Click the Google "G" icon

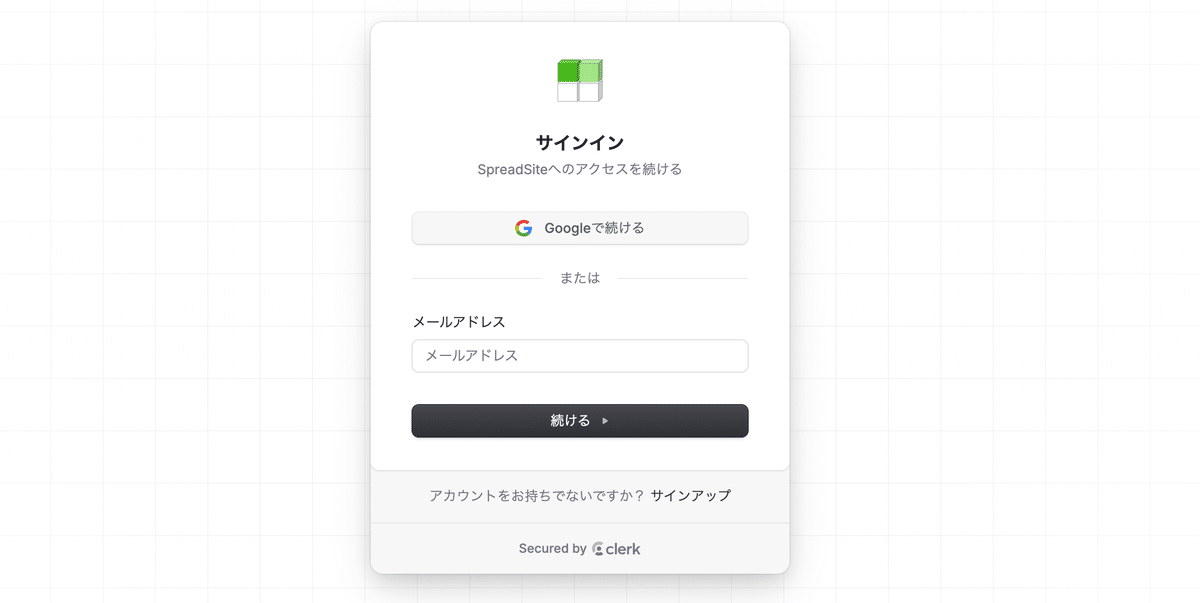click(524, 228)
